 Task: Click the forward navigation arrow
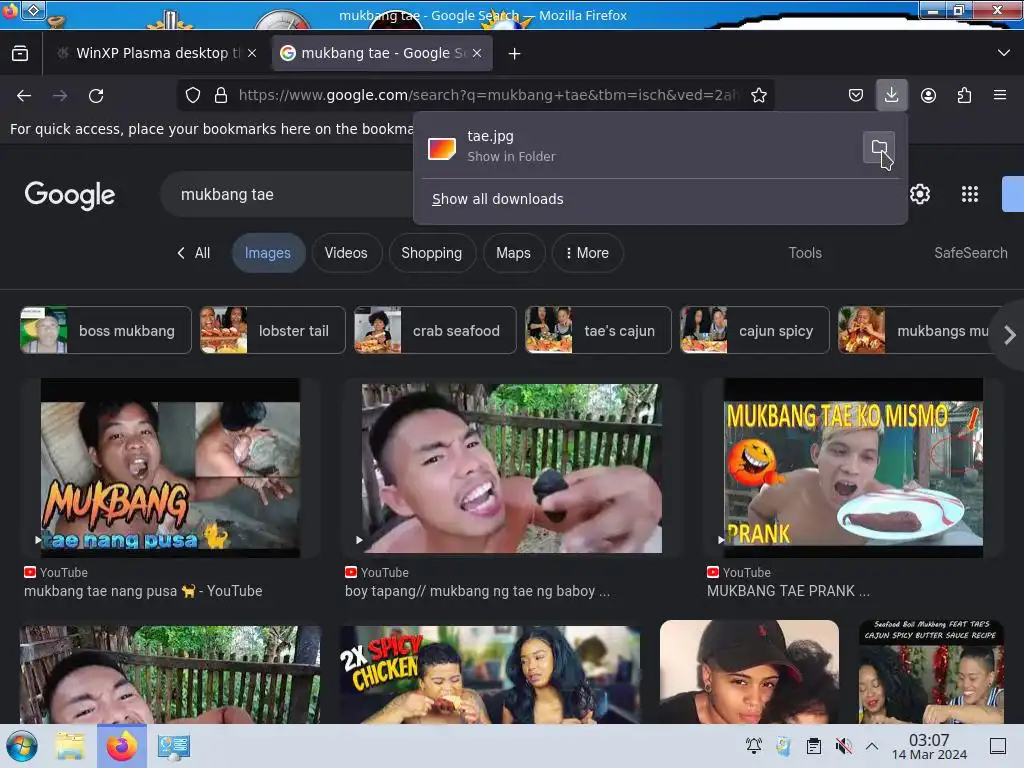[60, 95]
